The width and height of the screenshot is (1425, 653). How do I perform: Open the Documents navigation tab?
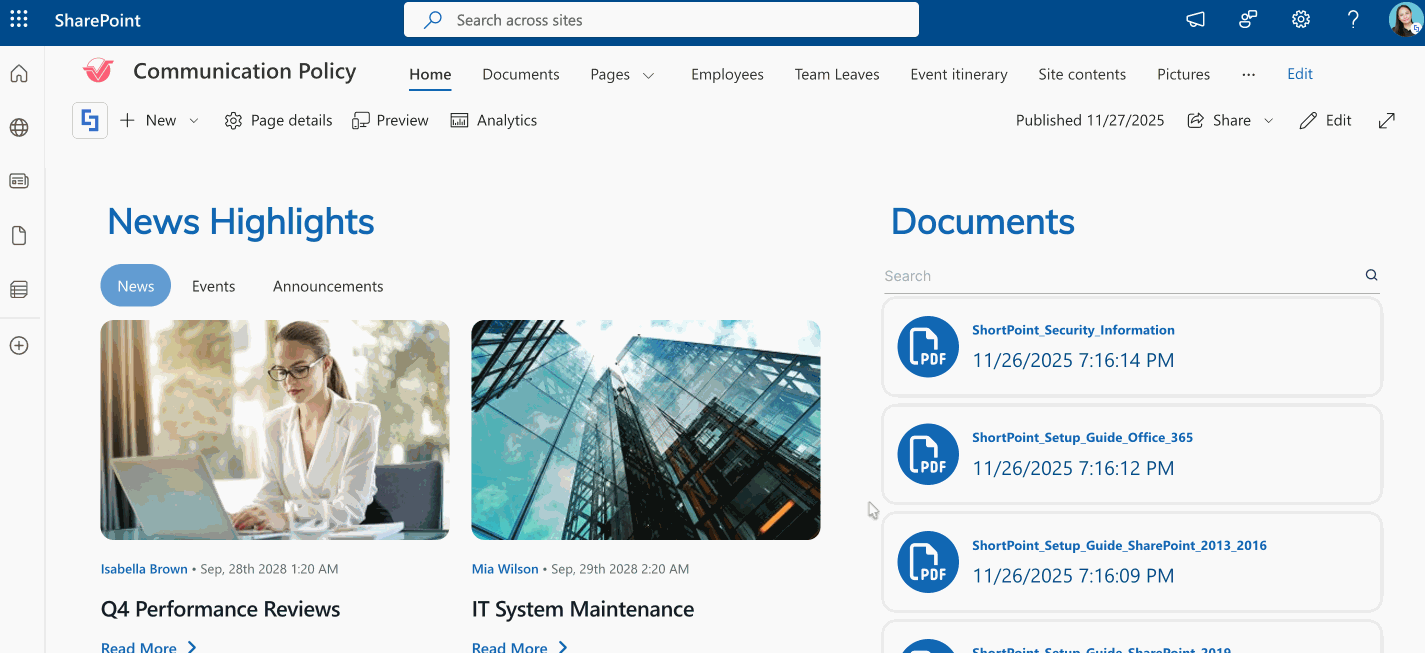(521, 74)
